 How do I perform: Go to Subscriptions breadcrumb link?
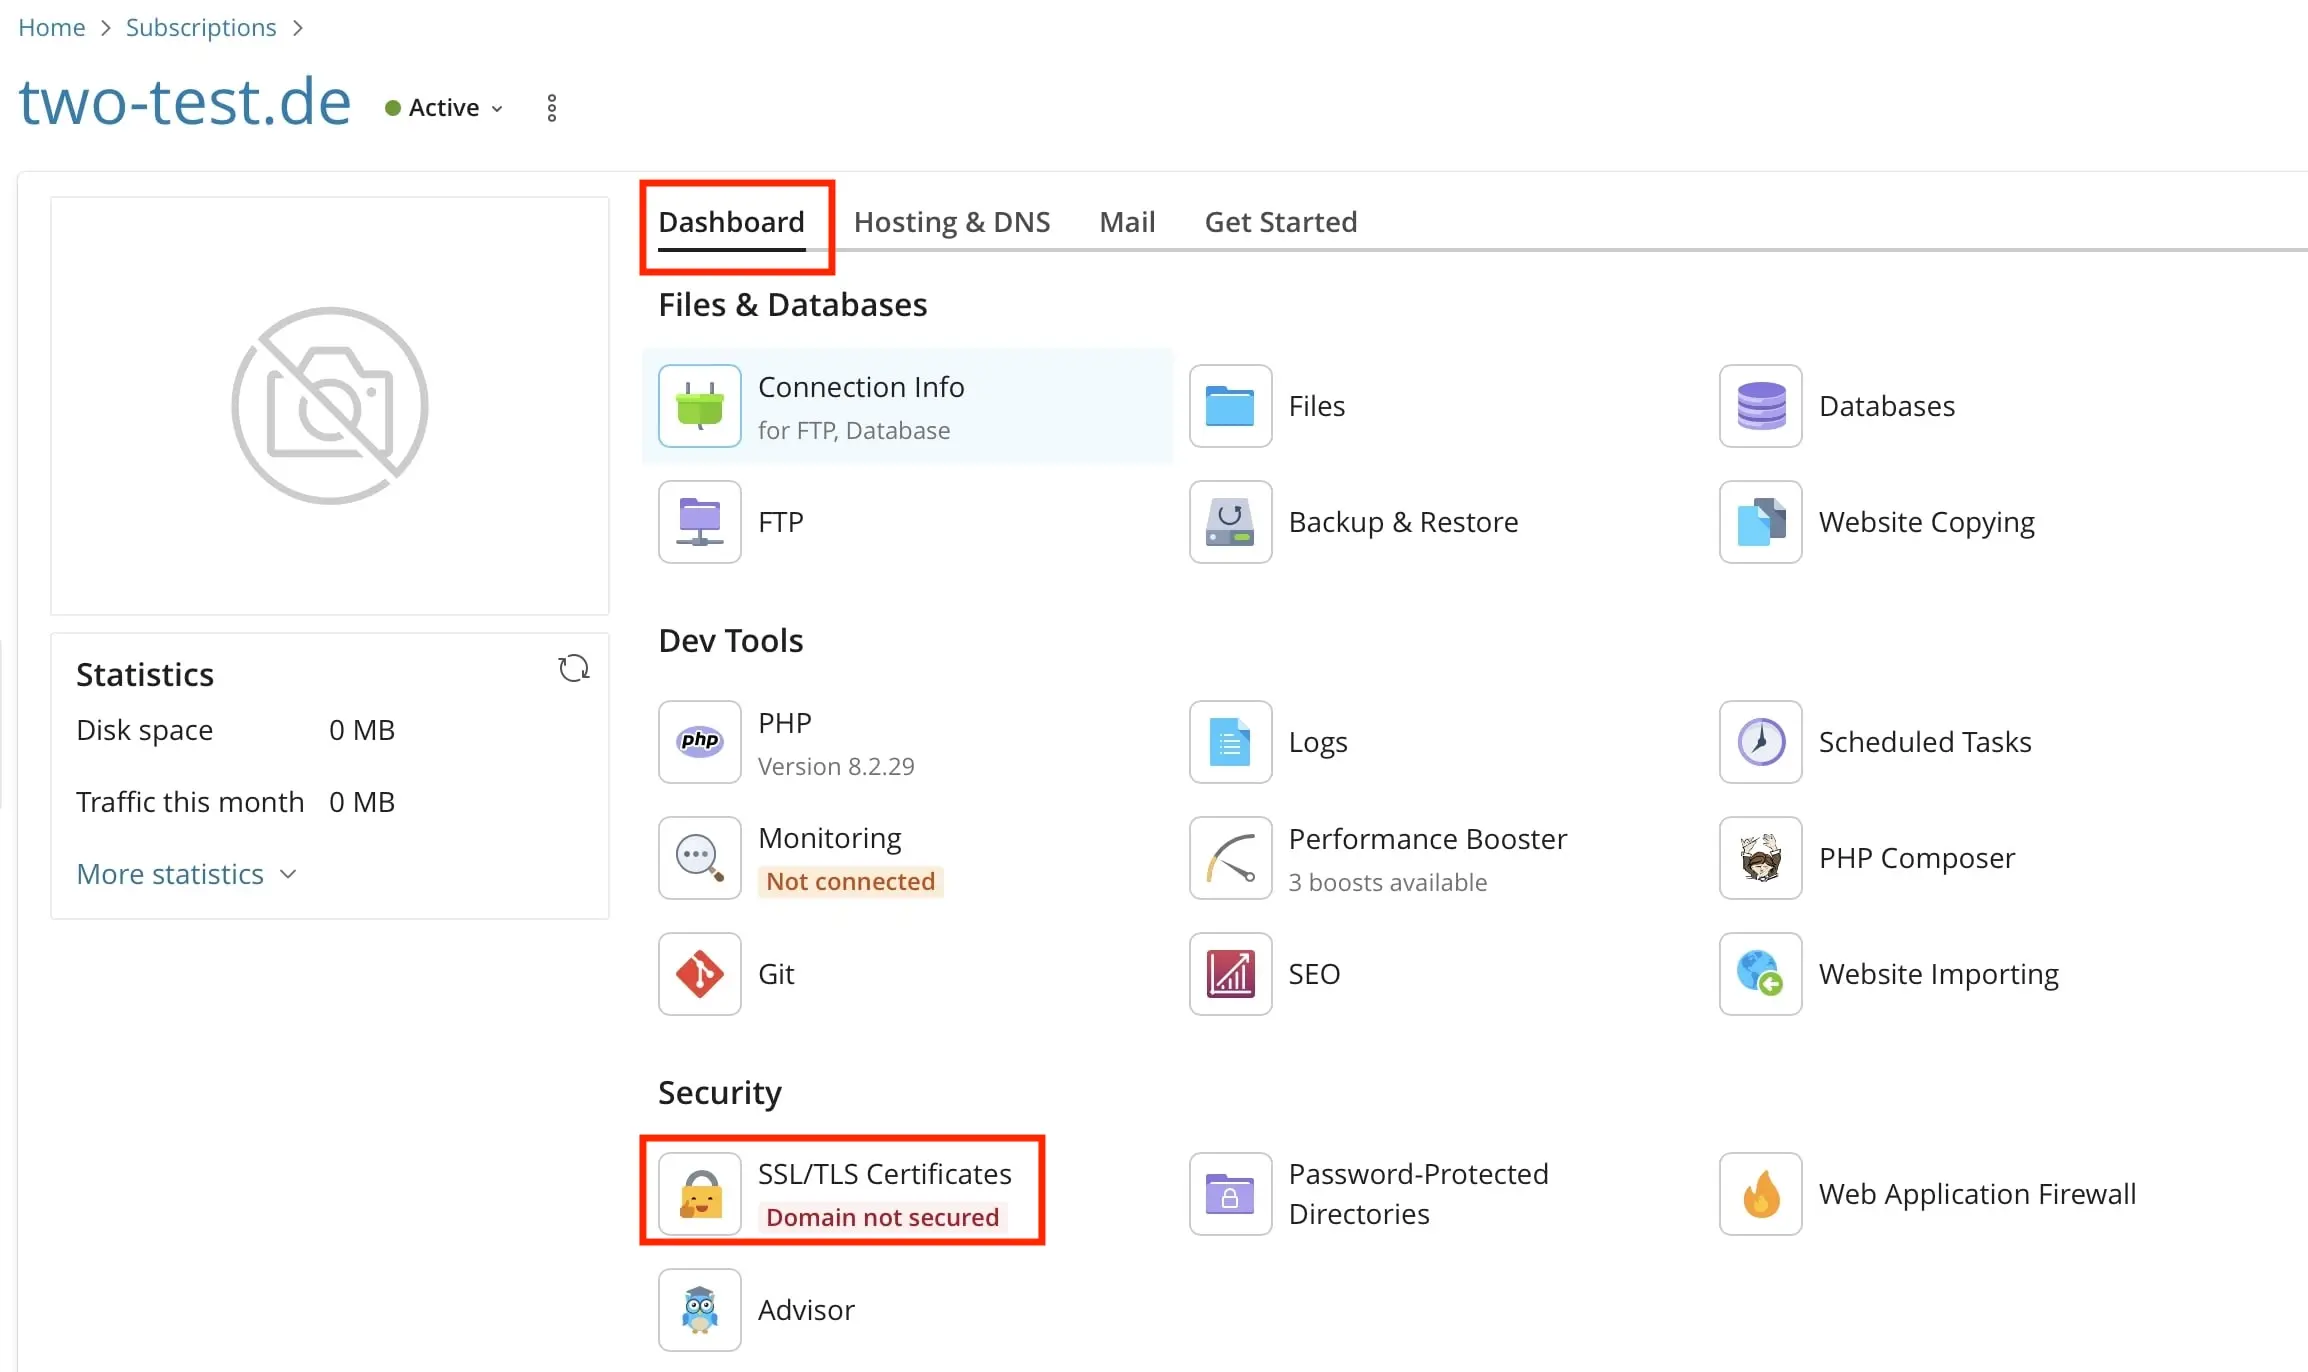(x=201, y=28)
